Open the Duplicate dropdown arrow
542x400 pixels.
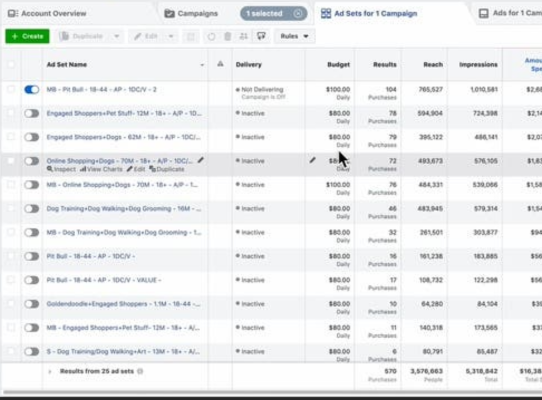coord(116,36)
